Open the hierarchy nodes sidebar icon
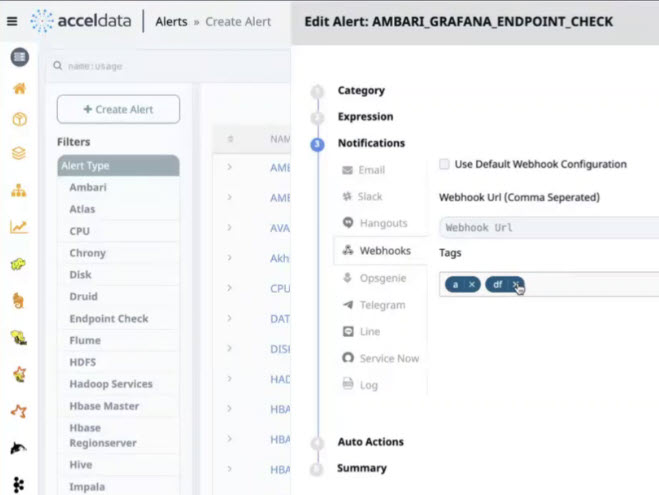The image size is (659, 495). pos(18,191)
